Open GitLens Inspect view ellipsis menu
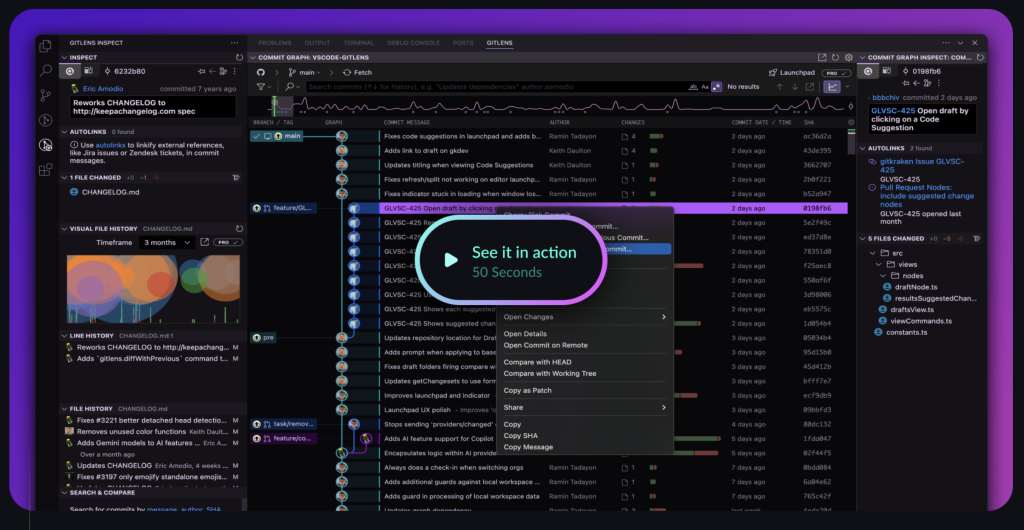The width and height of the screenshot is (1024, 530). 234,43
